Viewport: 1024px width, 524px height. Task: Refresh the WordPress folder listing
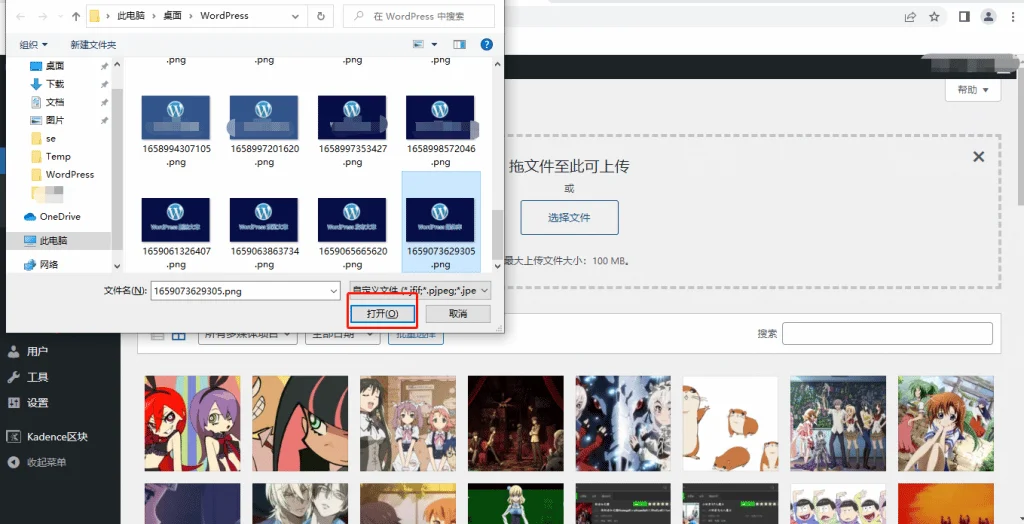click(x=321, y=16)
